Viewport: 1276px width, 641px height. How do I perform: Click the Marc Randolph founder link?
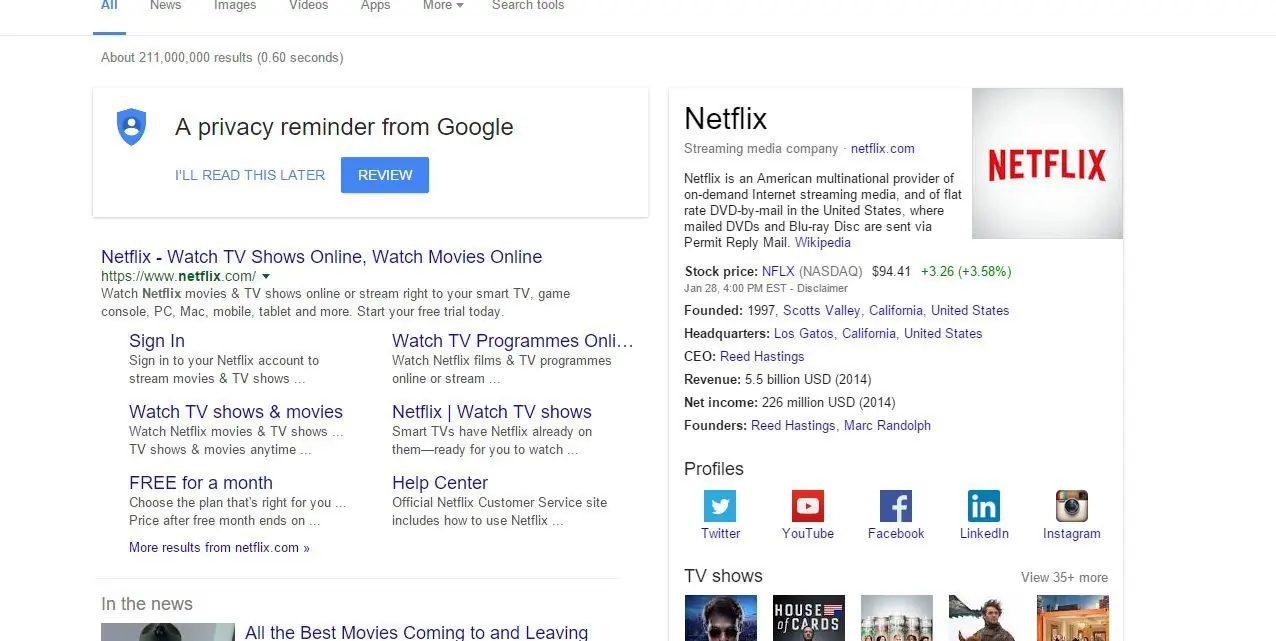tap(887, 426)
